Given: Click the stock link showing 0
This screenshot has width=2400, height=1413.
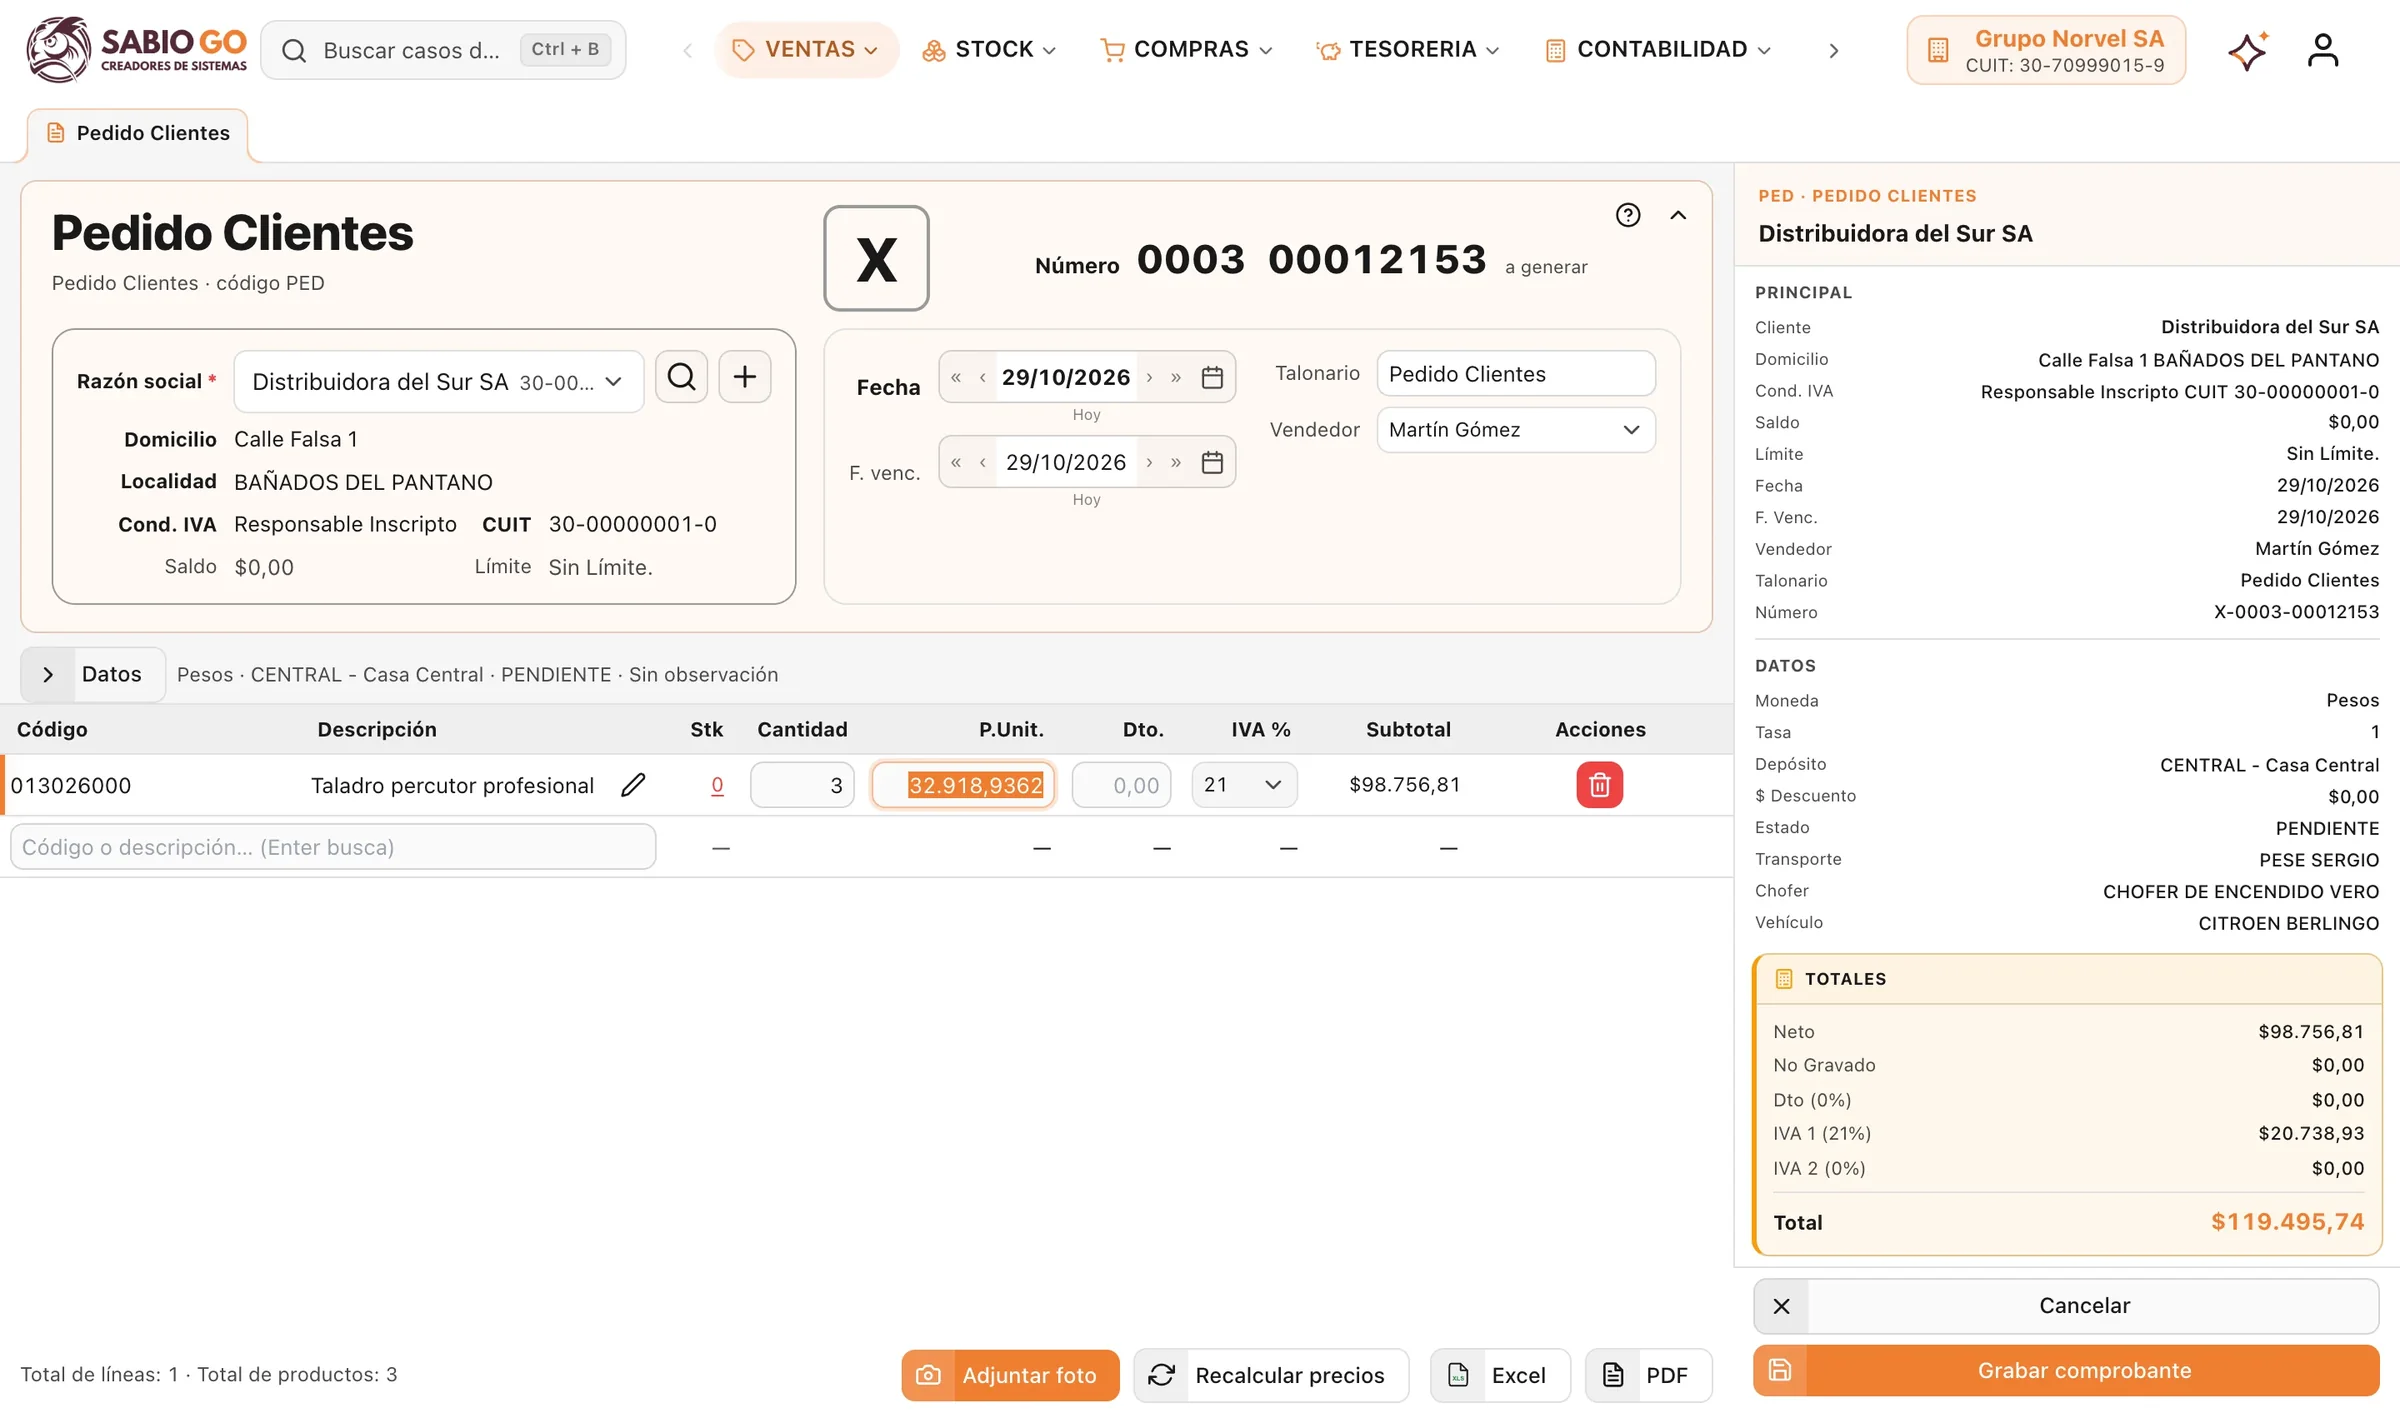Looking at the screenshot, I should point(717,785).
